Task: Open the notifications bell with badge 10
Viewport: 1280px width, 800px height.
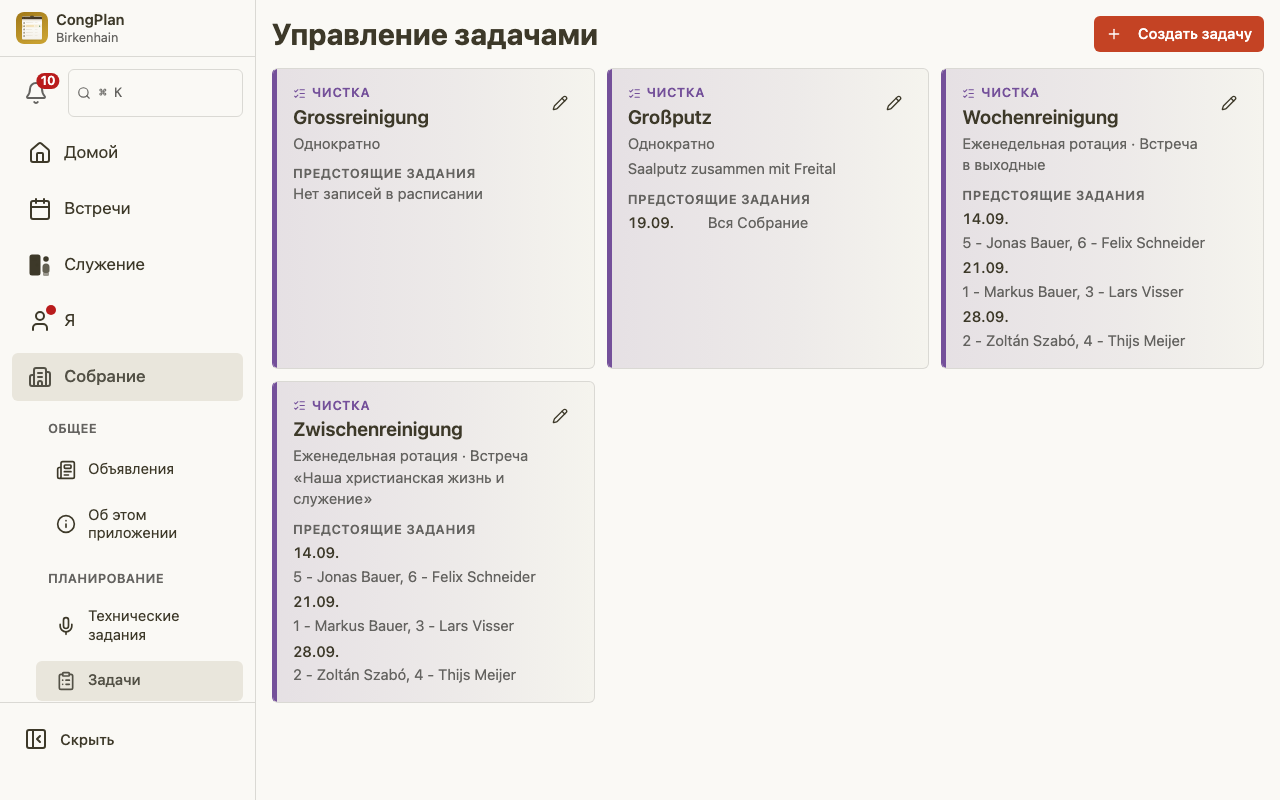Action: tap(36, 92)
